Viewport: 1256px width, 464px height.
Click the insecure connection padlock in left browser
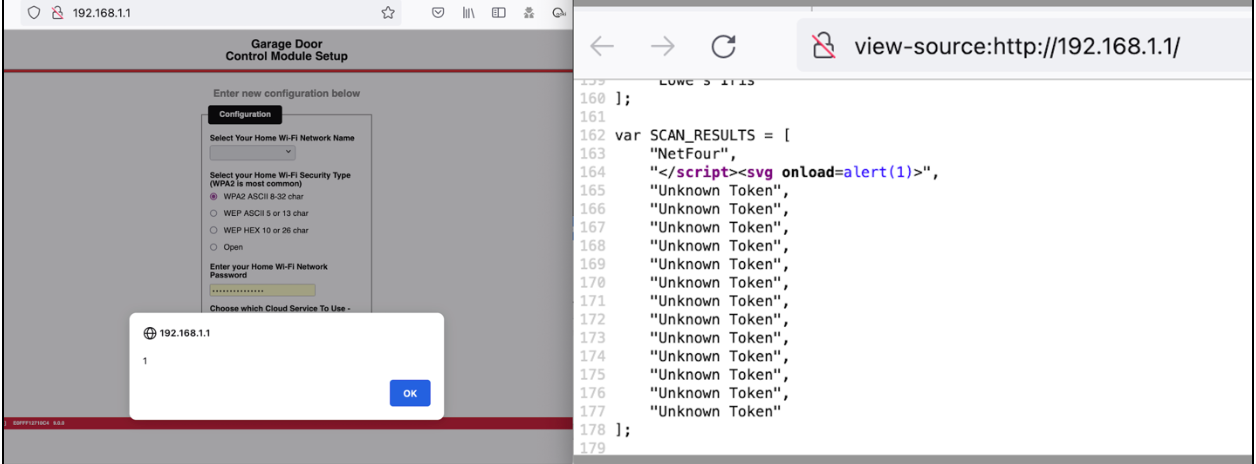point(56,13)
